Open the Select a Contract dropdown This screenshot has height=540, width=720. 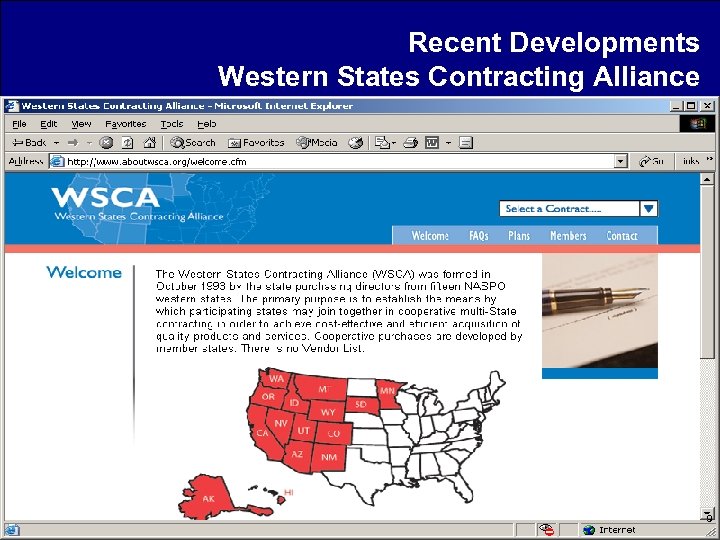tap(578, 208)
